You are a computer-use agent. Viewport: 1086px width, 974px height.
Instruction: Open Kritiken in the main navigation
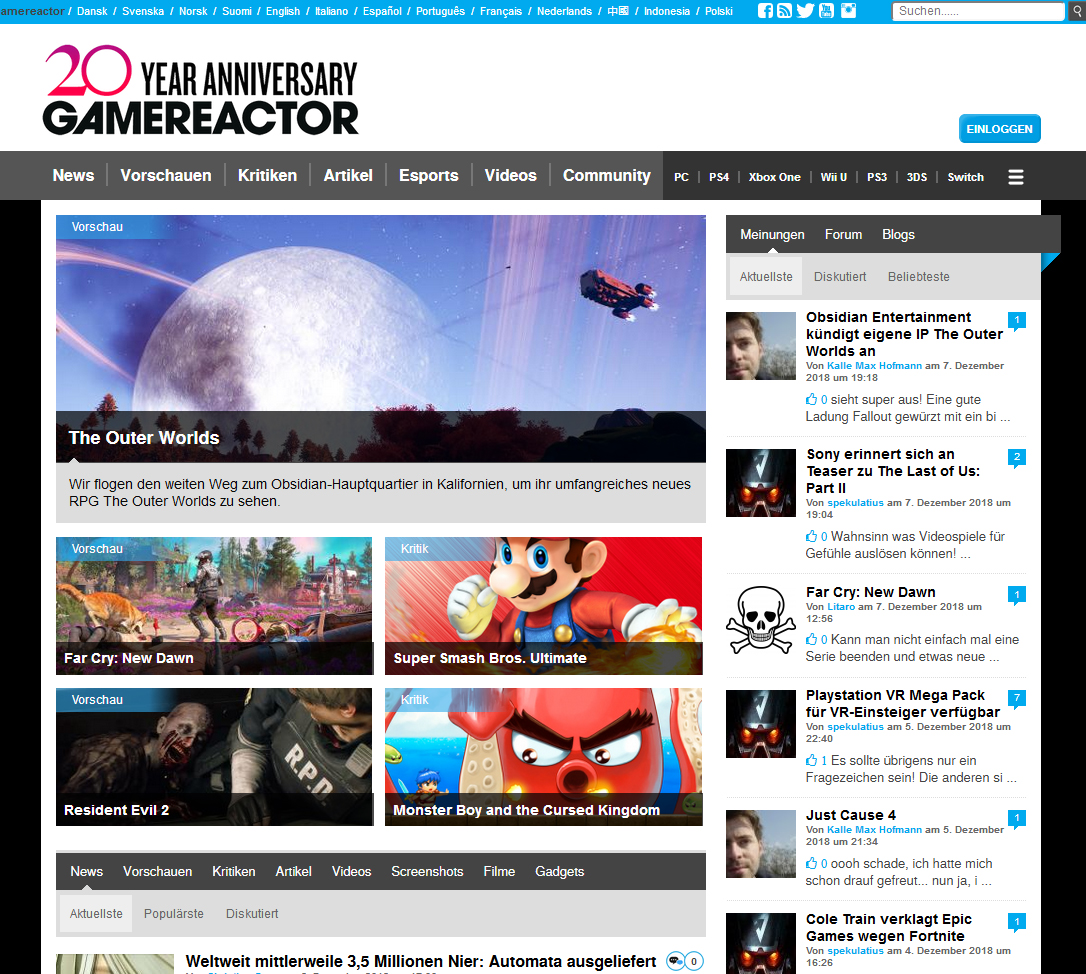(x=267, y=175)
